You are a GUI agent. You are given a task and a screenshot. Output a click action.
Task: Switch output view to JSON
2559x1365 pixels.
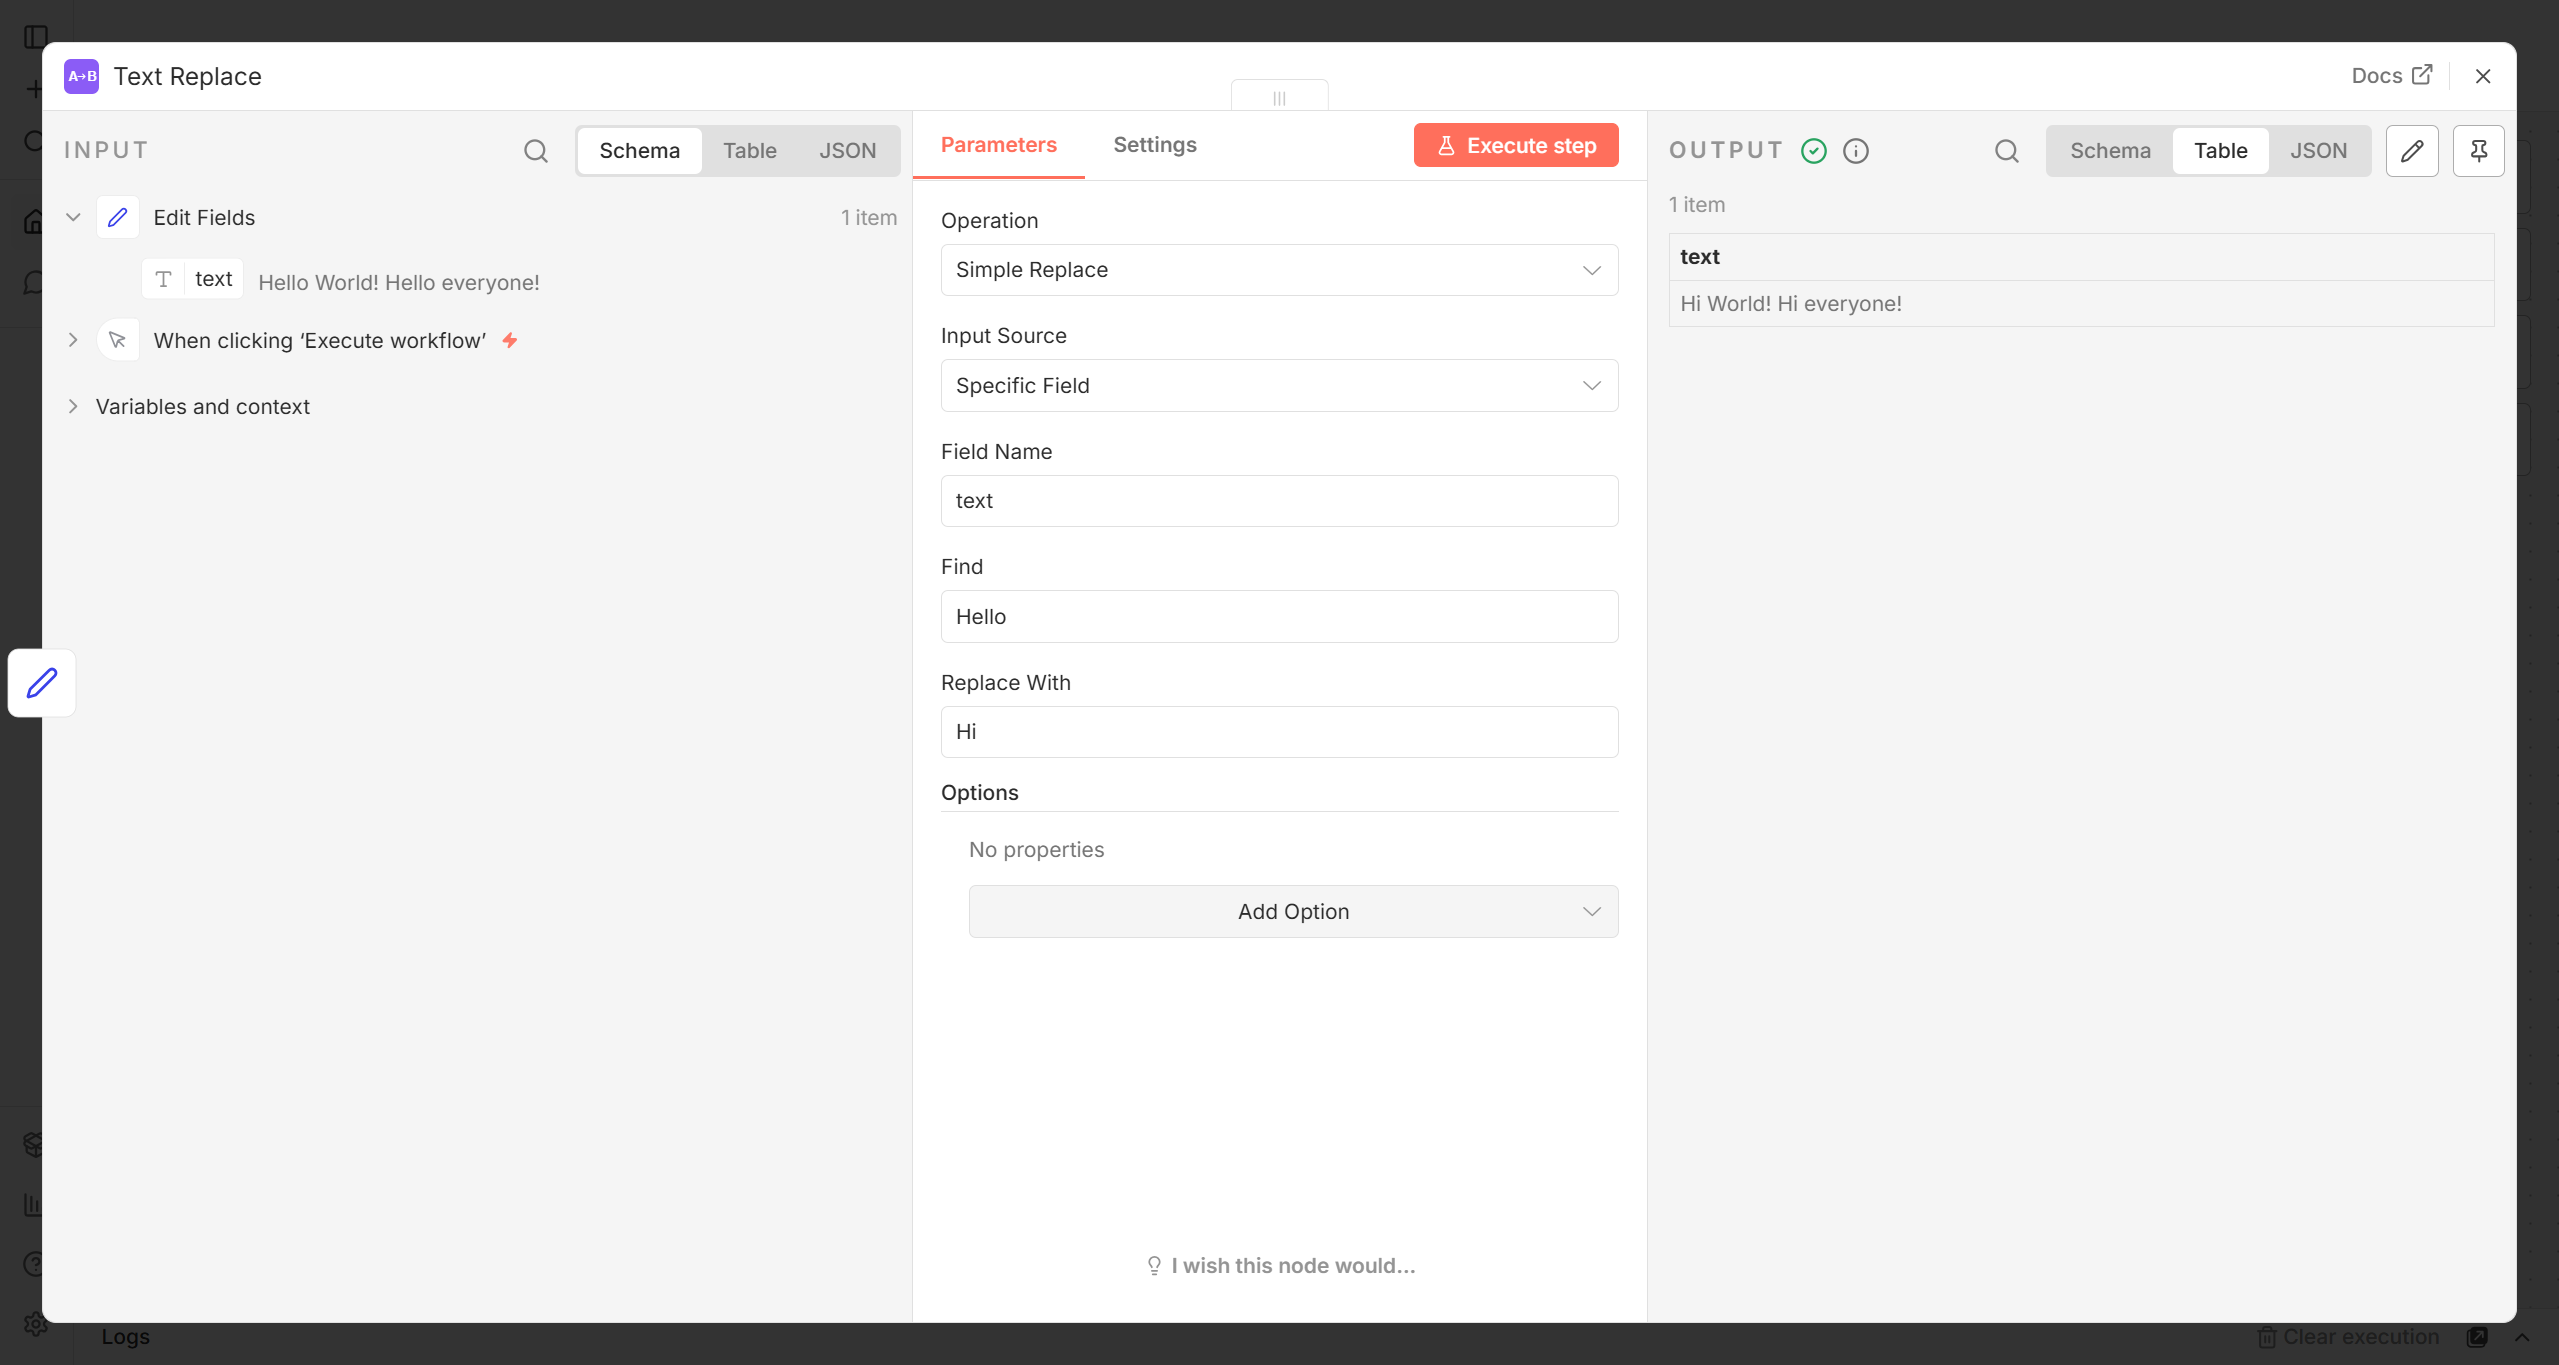(2318, 151)
